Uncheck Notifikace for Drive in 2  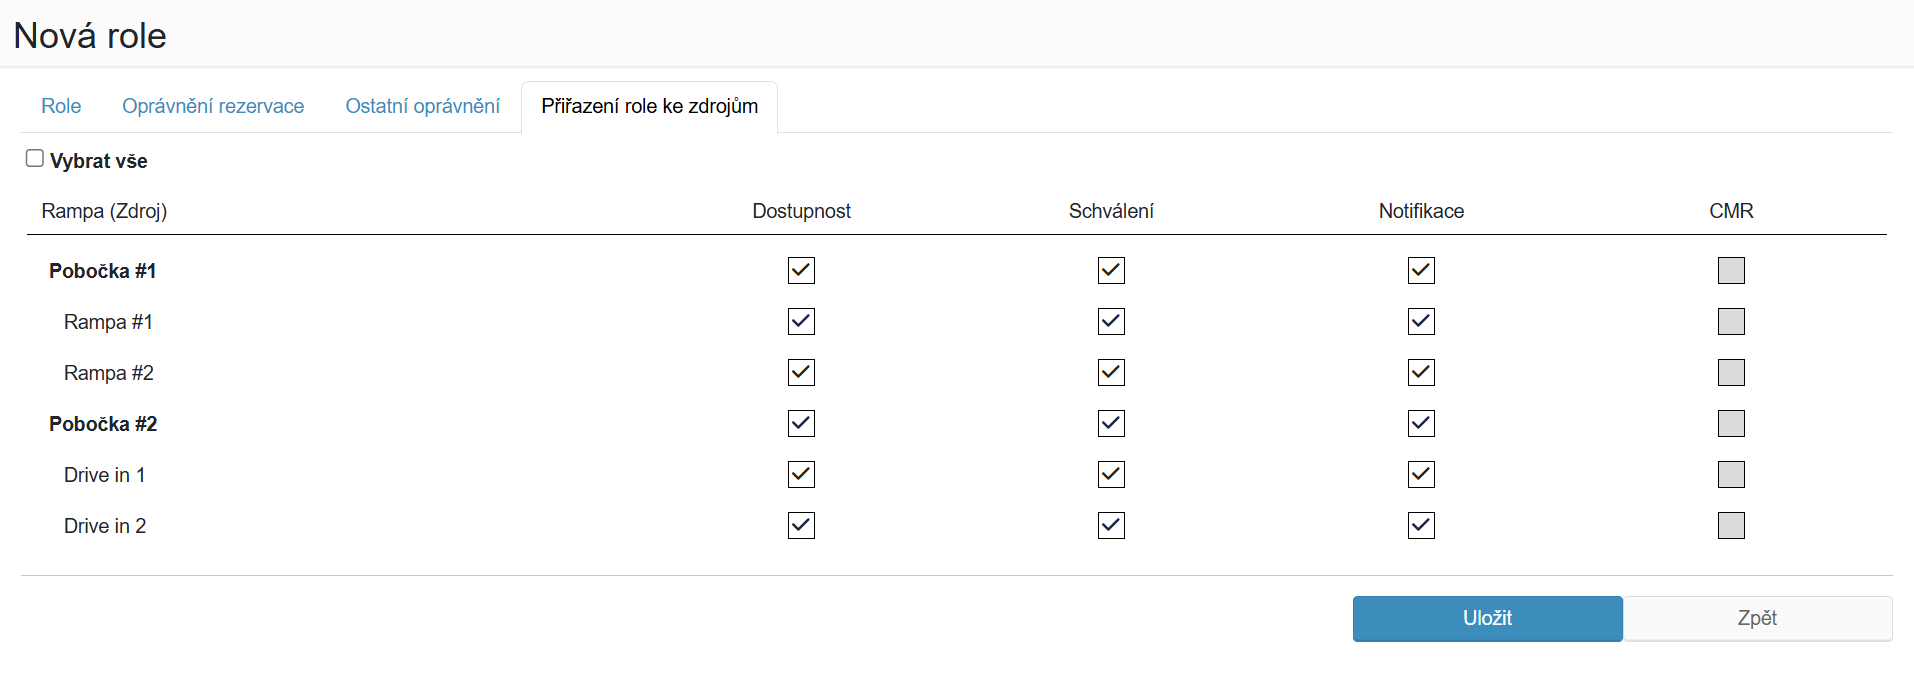click(x=1421, y=525)
